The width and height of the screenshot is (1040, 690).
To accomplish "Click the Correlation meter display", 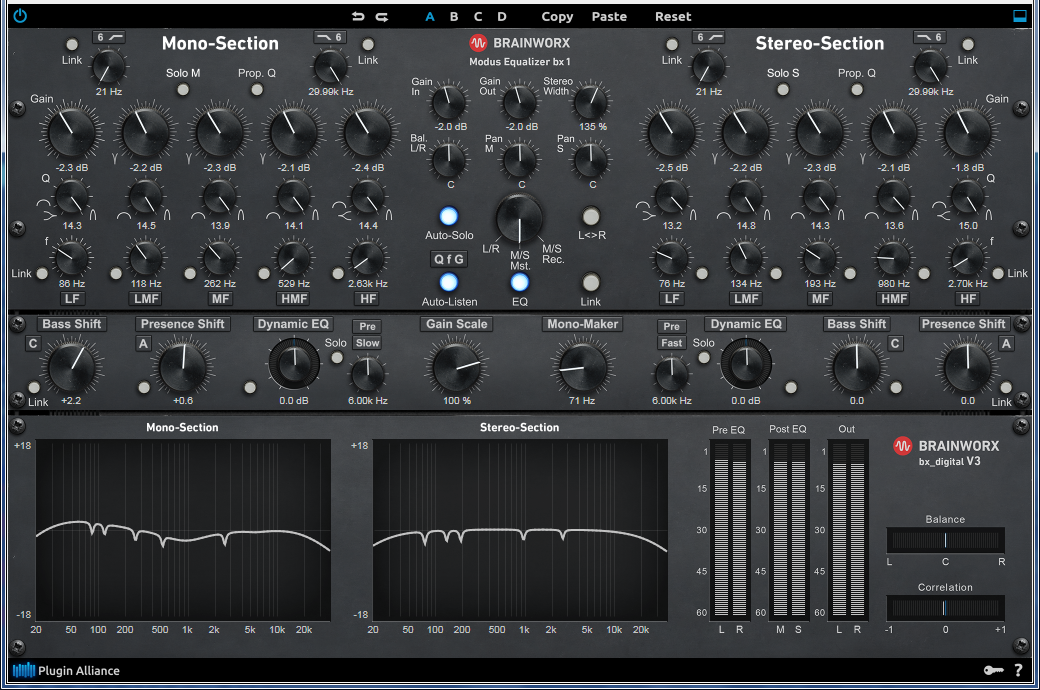I will pyautogui.click(x=945, y=608).
